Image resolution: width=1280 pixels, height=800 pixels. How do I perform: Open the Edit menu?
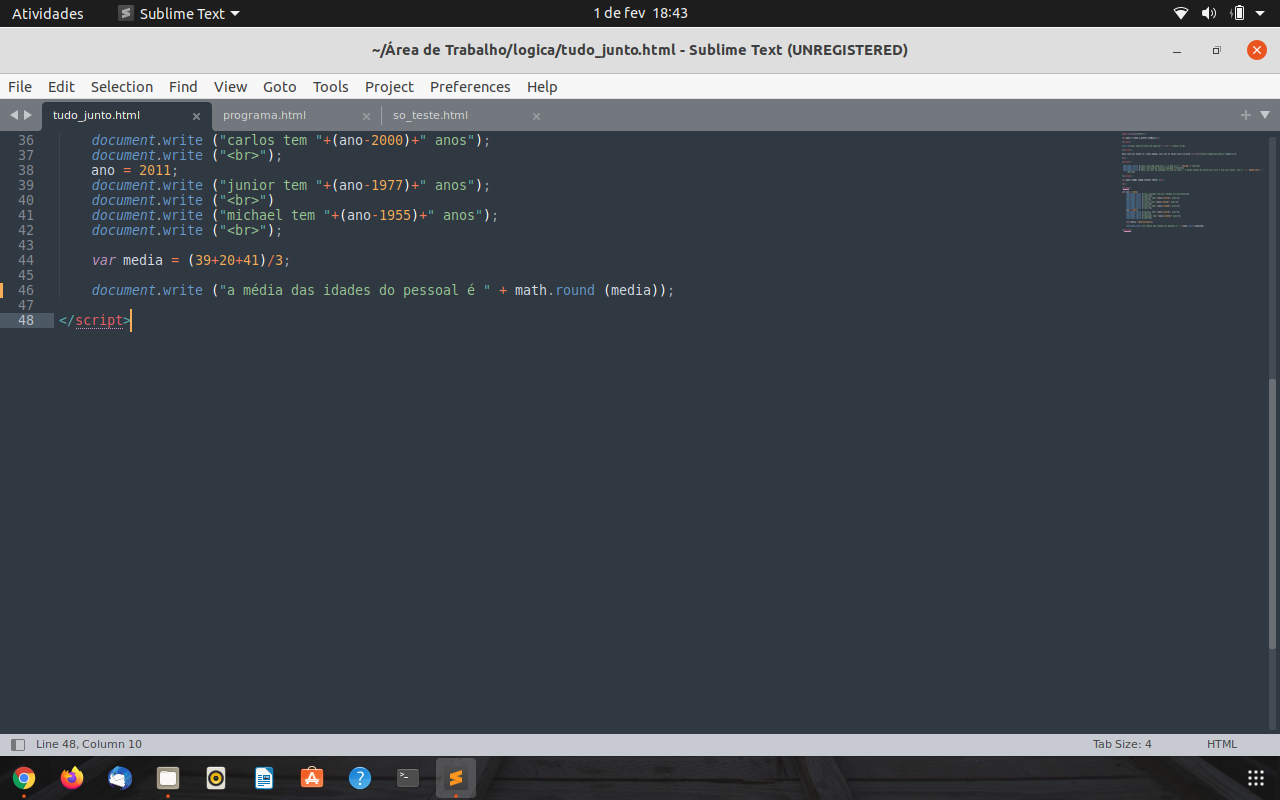[x=61, y=87]
